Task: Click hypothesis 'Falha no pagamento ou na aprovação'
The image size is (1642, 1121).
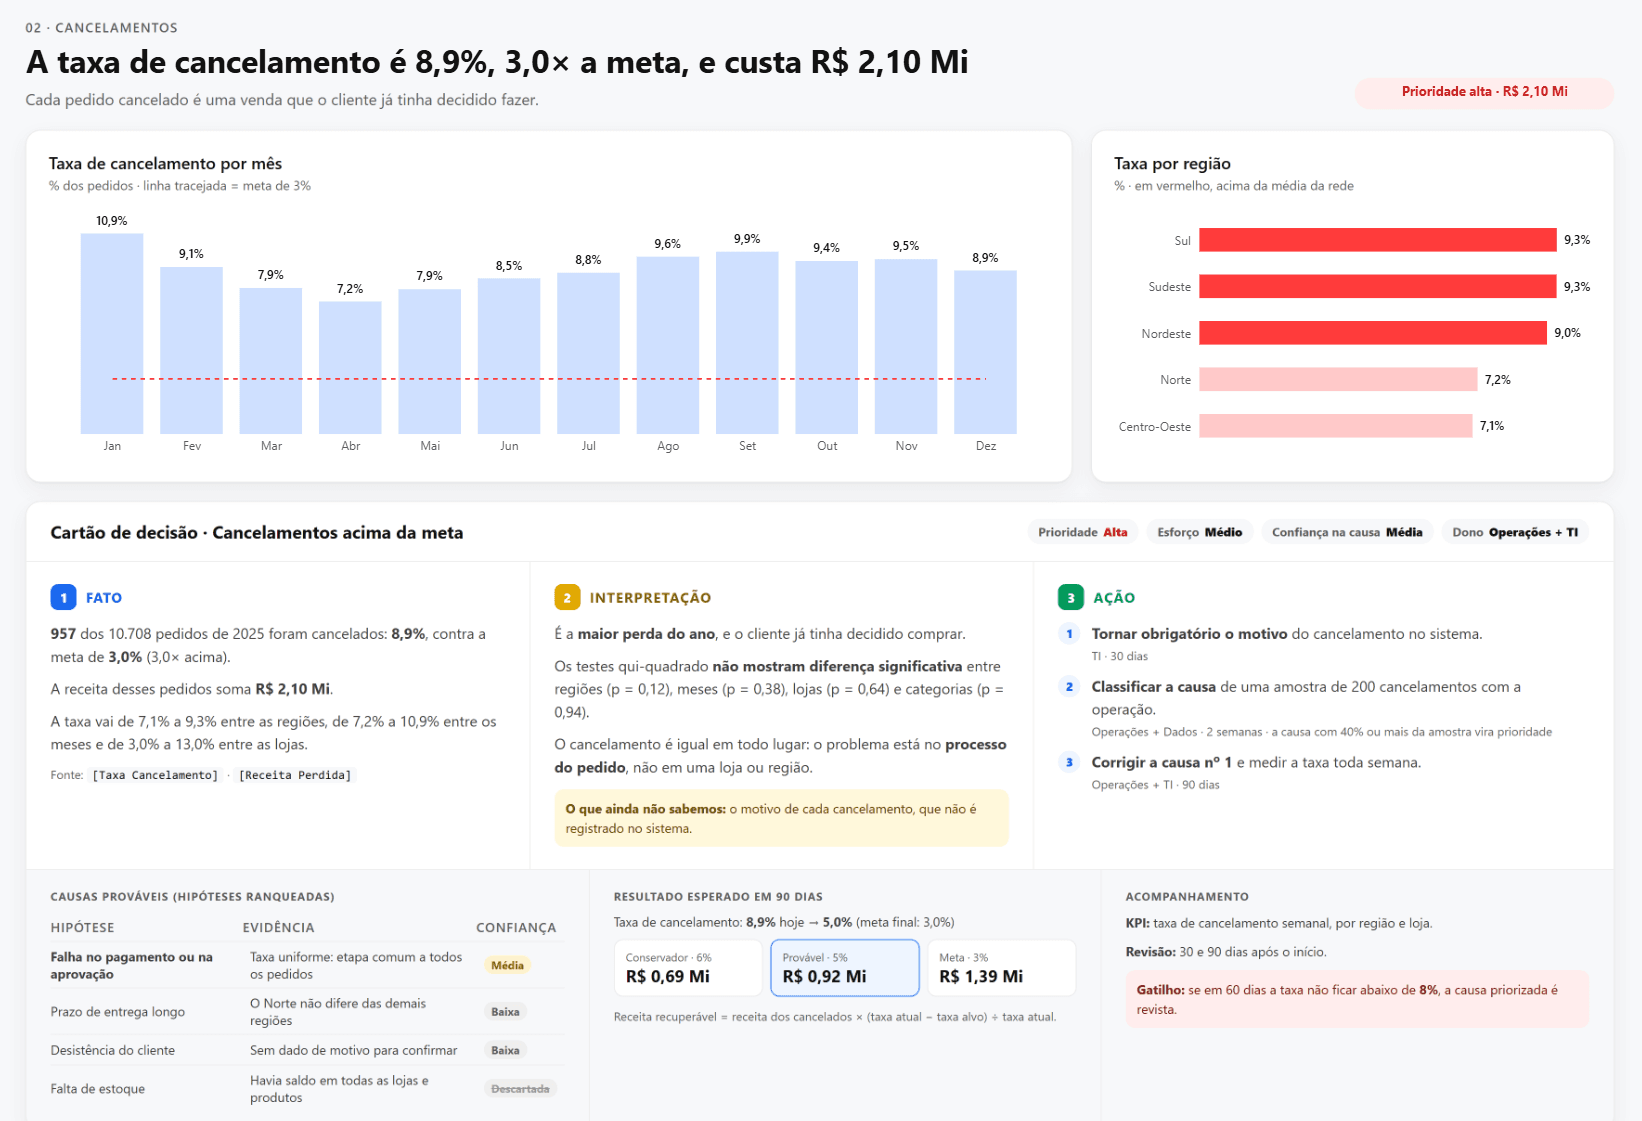Action: coord(132,966)
